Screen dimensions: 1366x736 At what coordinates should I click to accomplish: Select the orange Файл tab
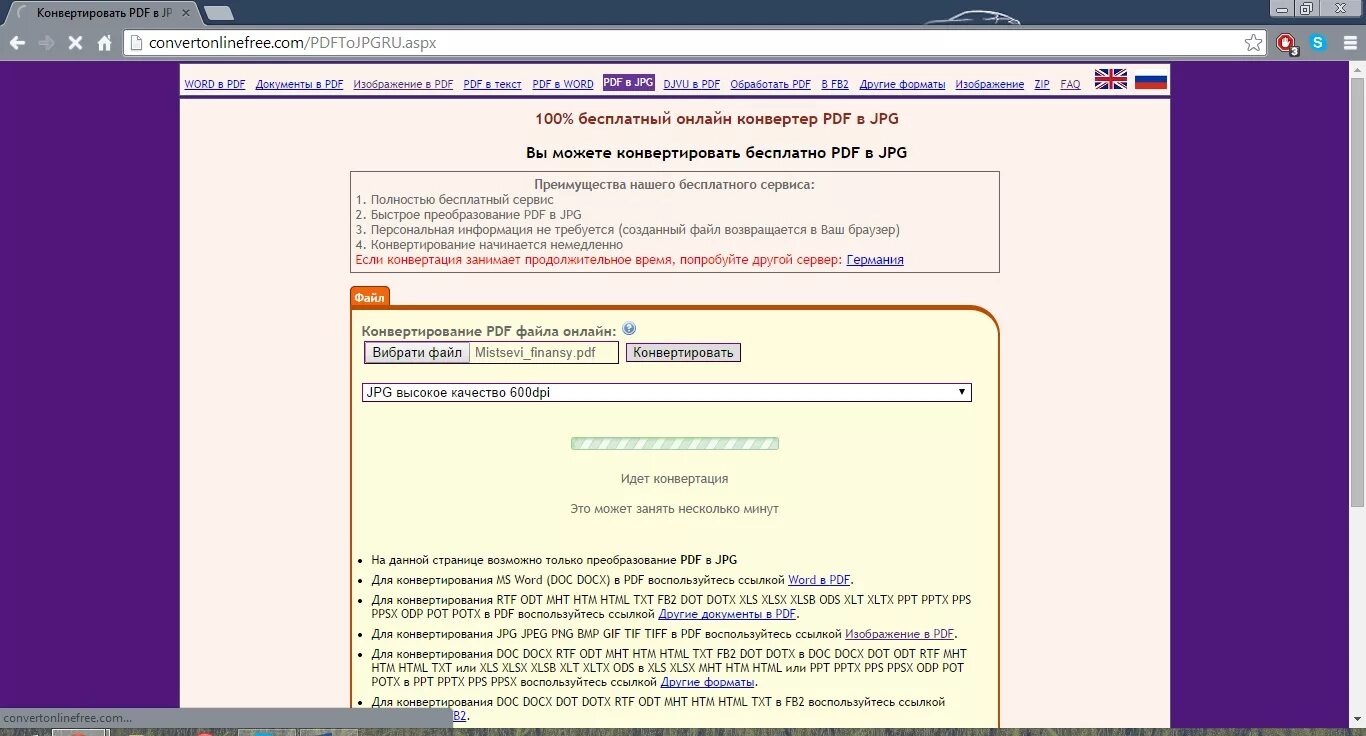(x=369, y=297)
